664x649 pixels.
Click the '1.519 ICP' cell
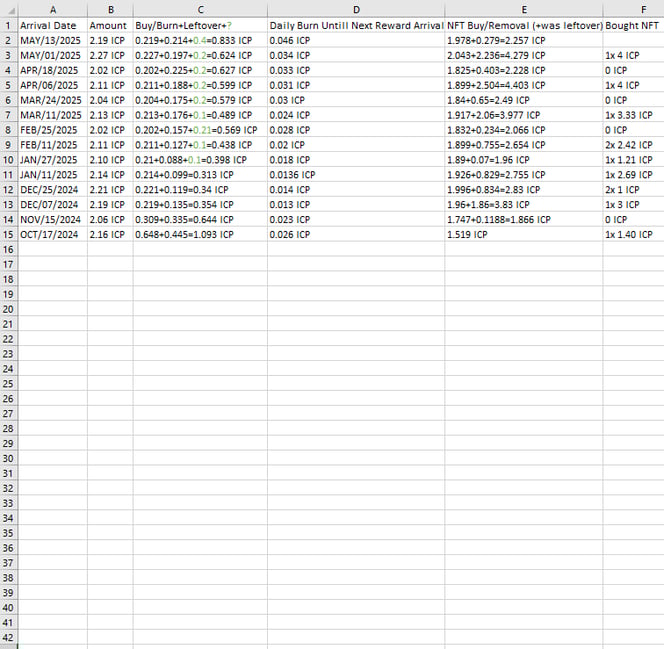[x=524, y=235]
